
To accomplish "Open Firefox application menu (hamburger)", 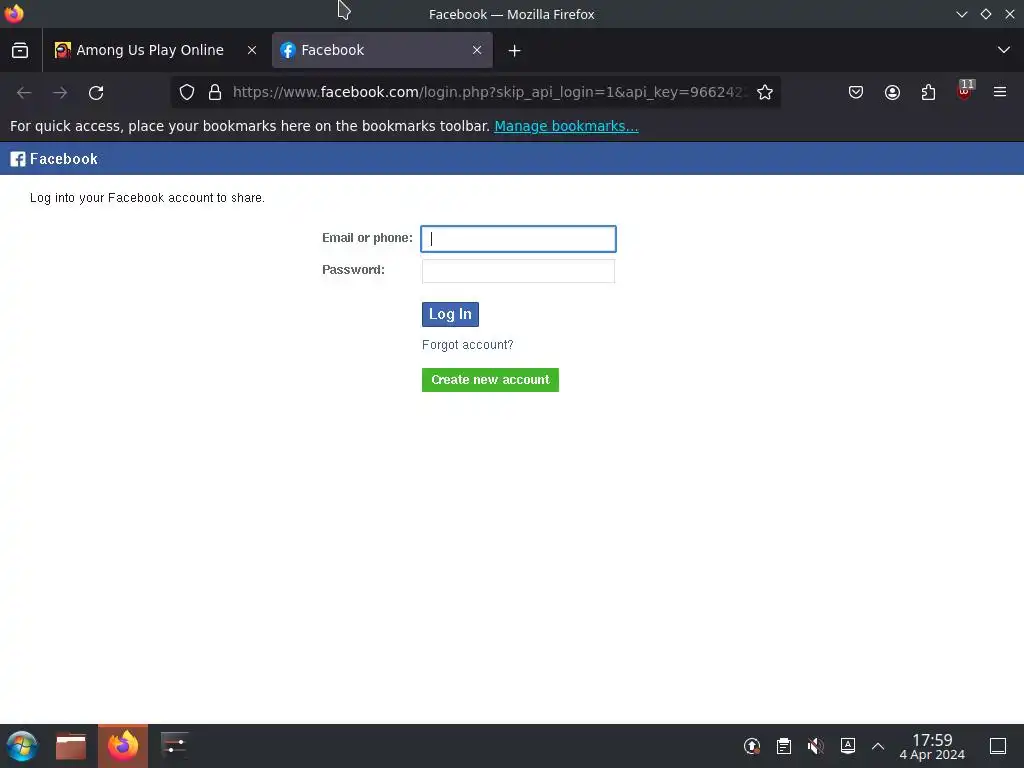I will (x=1000, y=92).
